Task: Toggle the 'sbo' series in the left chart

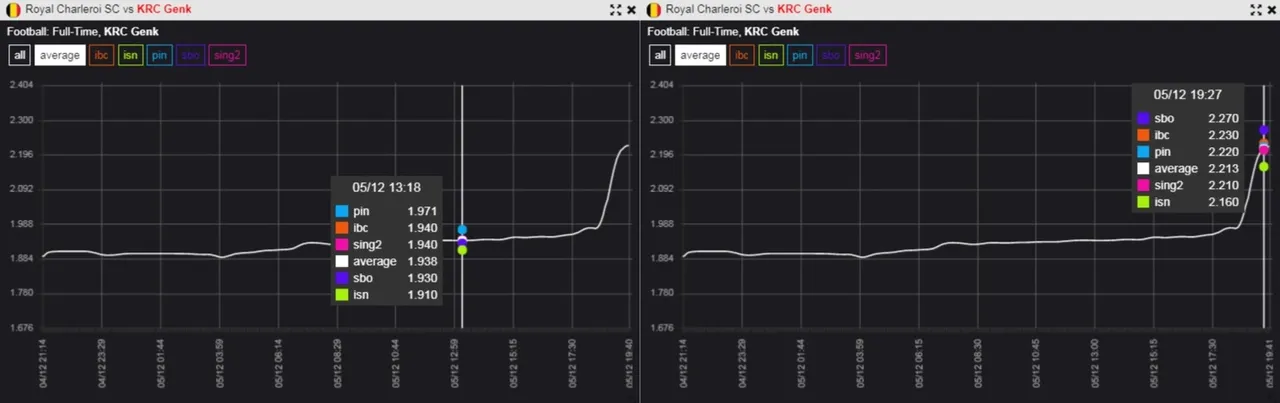Action: pyautogui.click(x=189, y=55)
